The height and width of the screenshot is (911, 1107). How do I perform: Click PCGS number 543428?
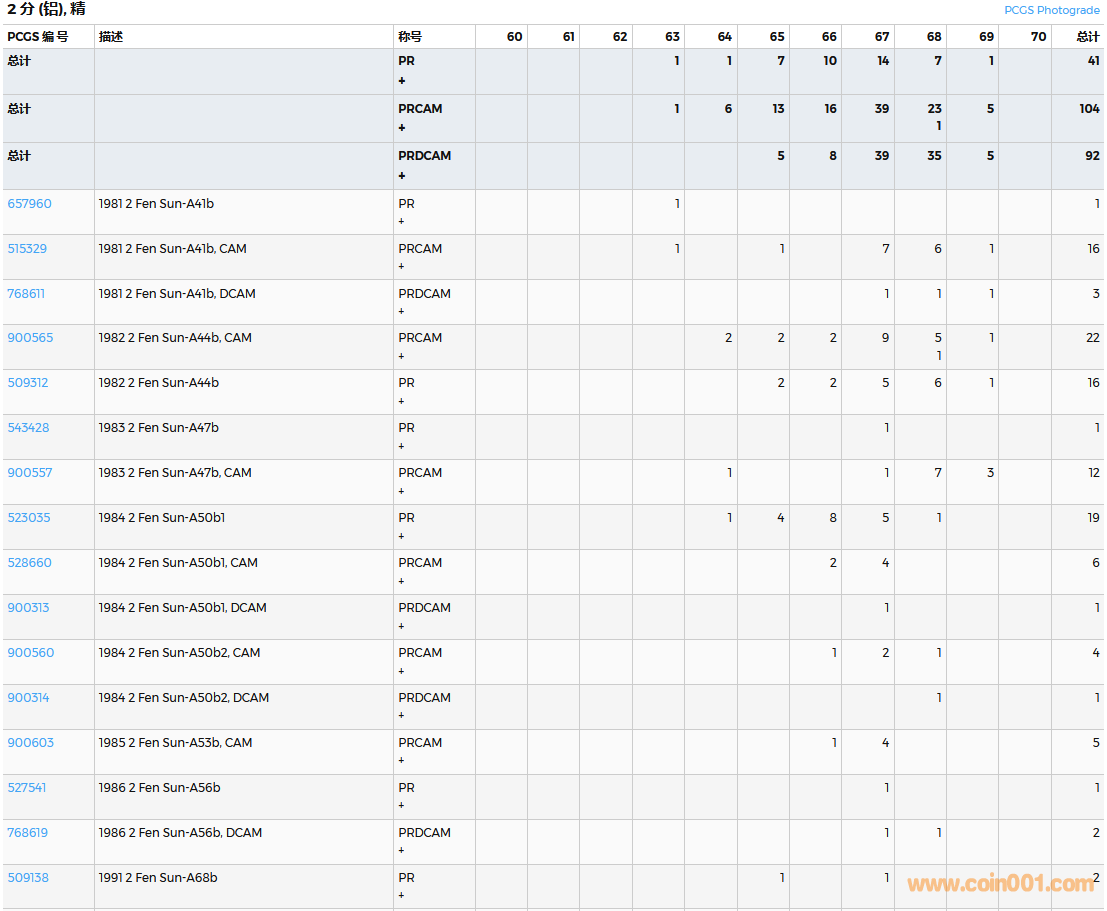tap(28, 428)
